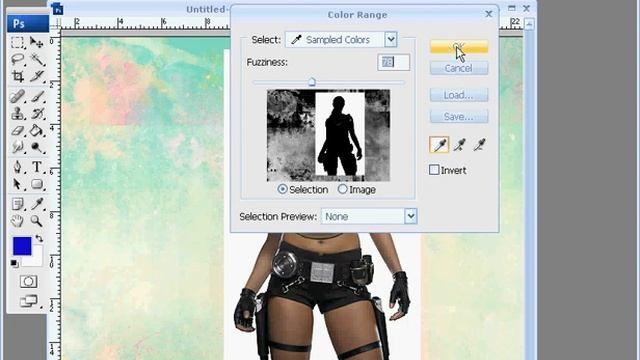
Task: Select the Path Selection tool
Action: tap(17, 184)
